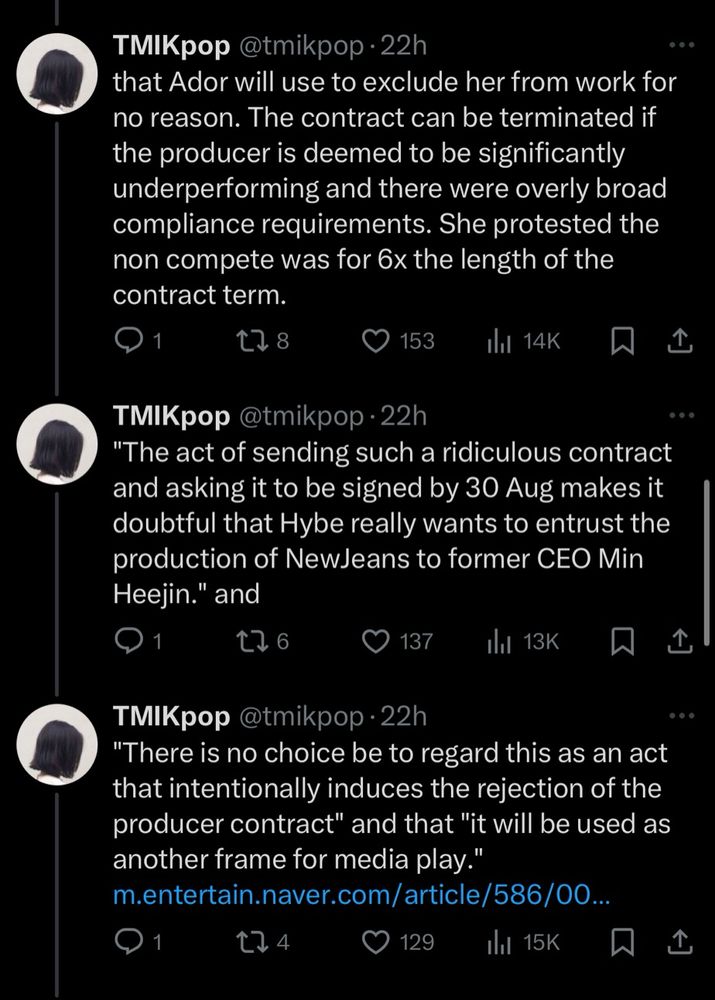Image resolution: width=715 pixels, height=1000 pixels.
Task: Like the tweet showing 129 likes
Action: click(x=374, y=942)
